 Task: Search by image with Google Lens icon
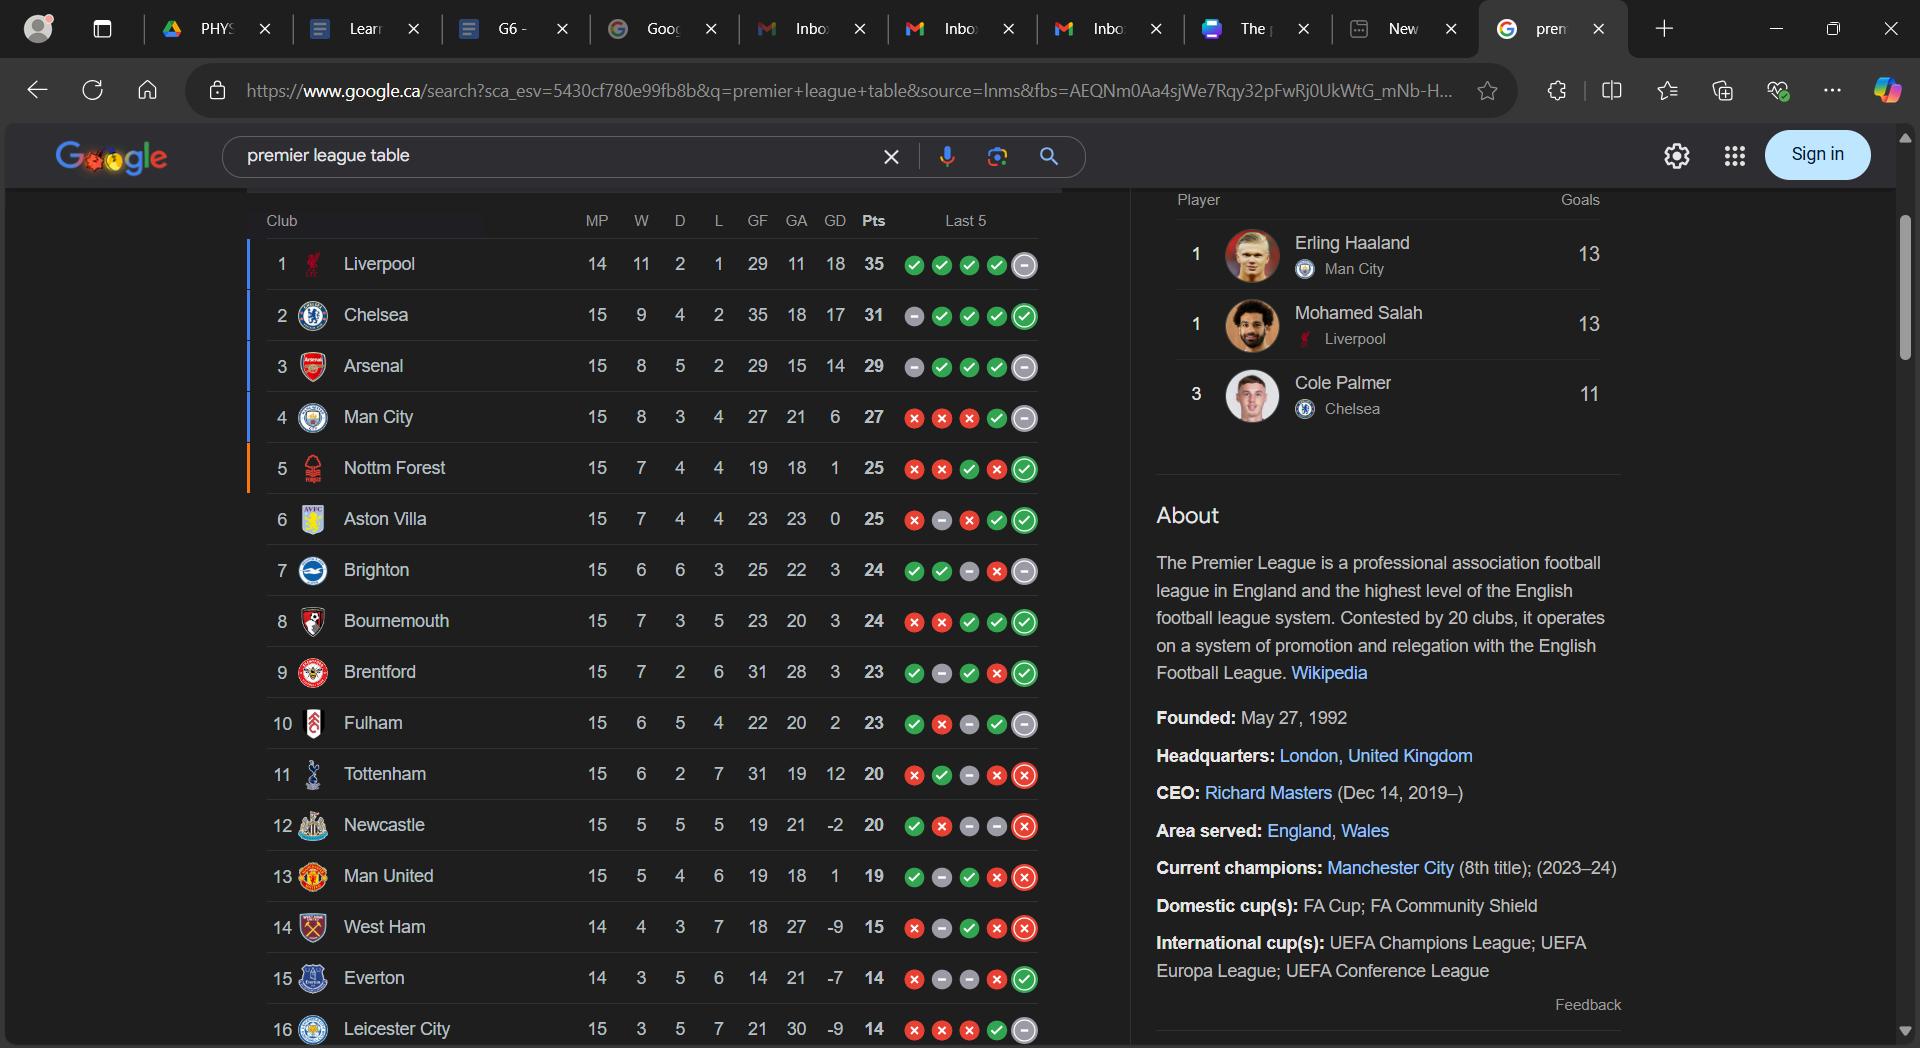tap(997, 156)
